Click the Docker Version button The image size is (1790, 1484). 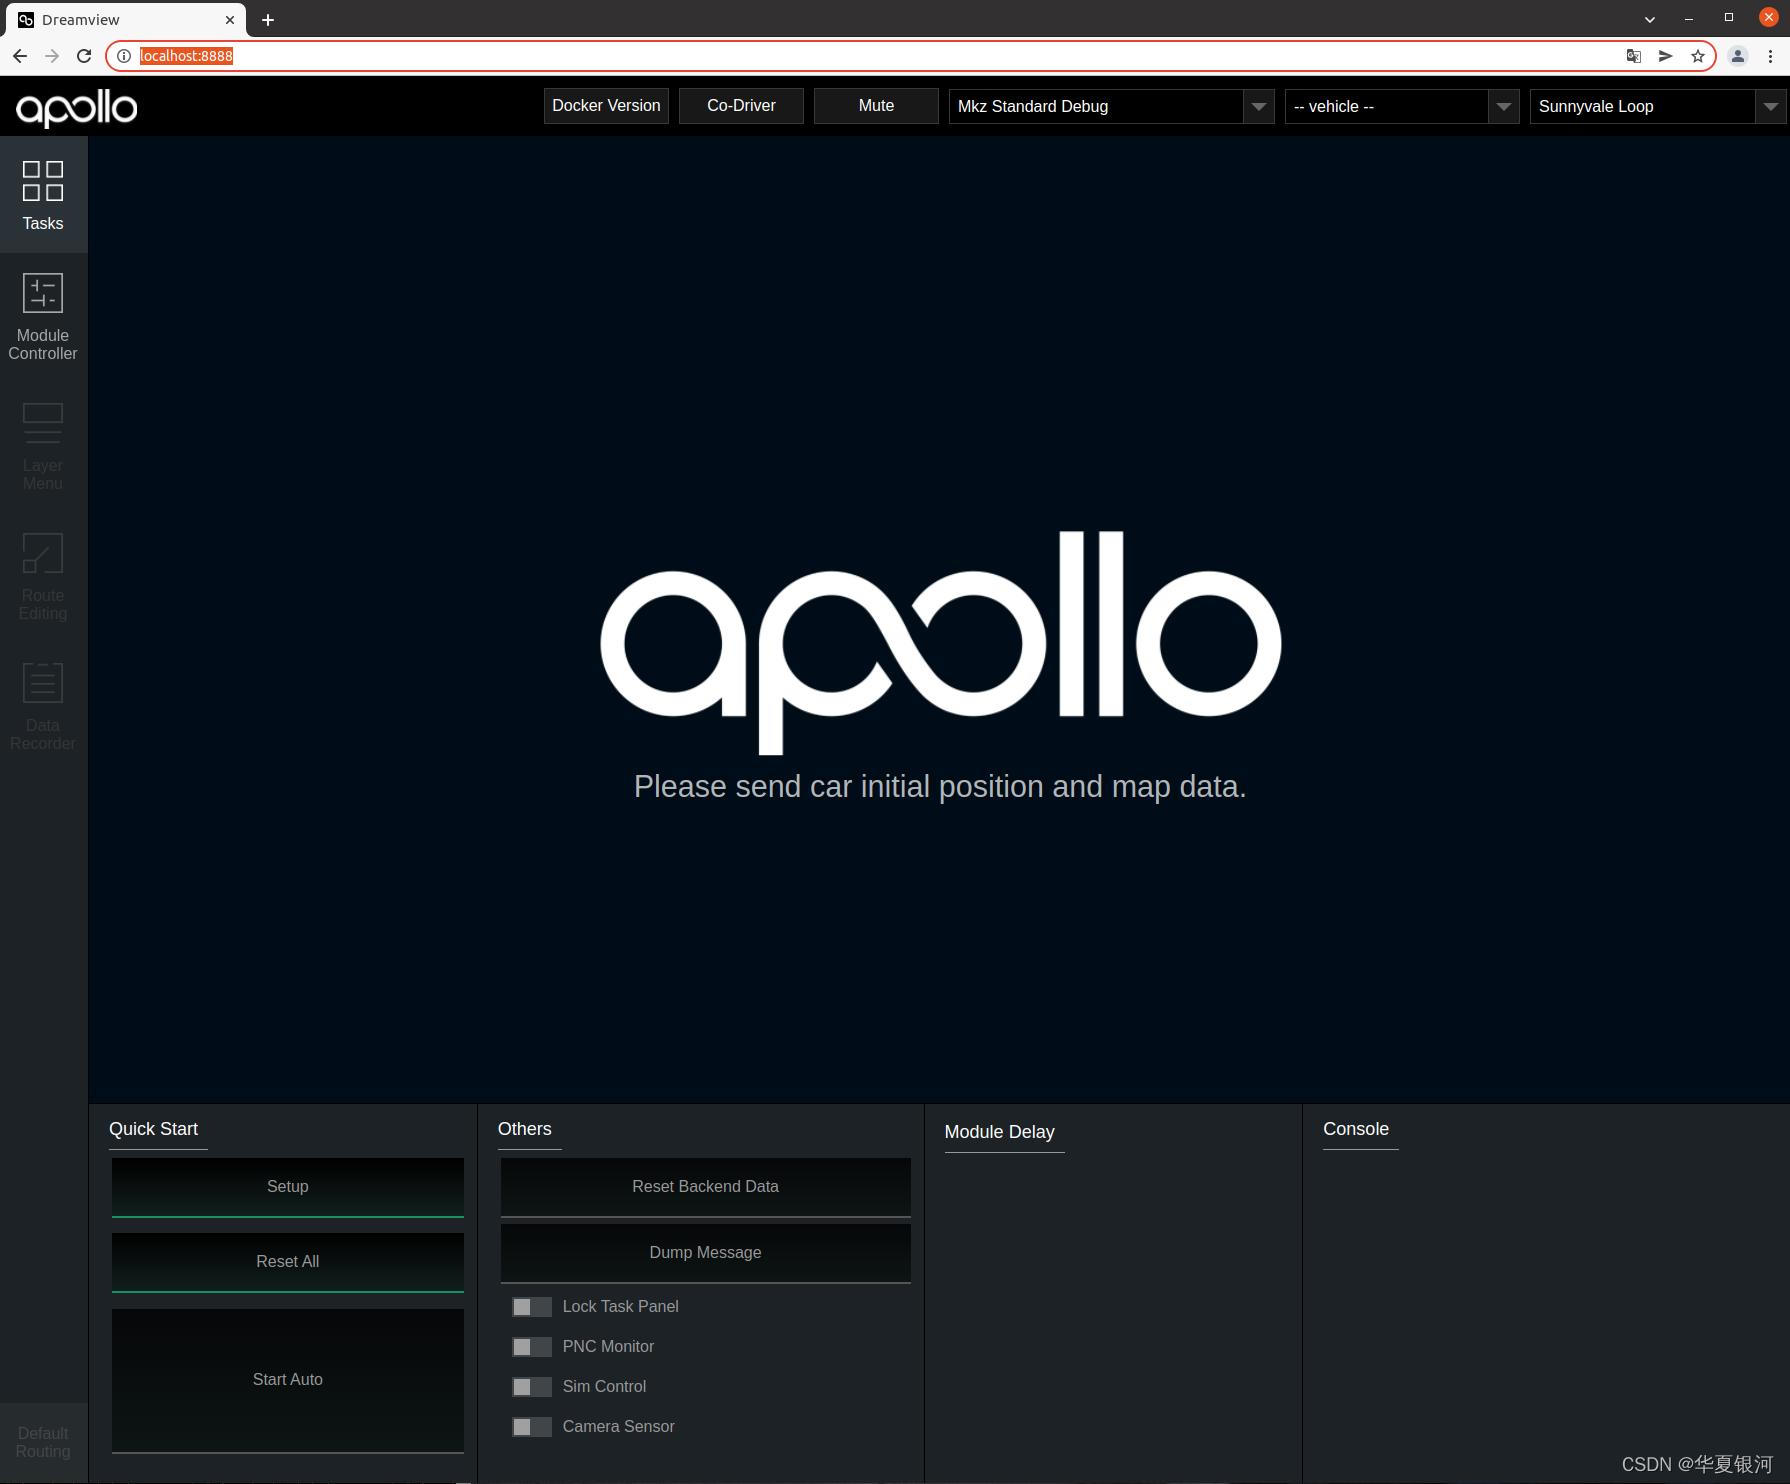click(x=606, y=106)
